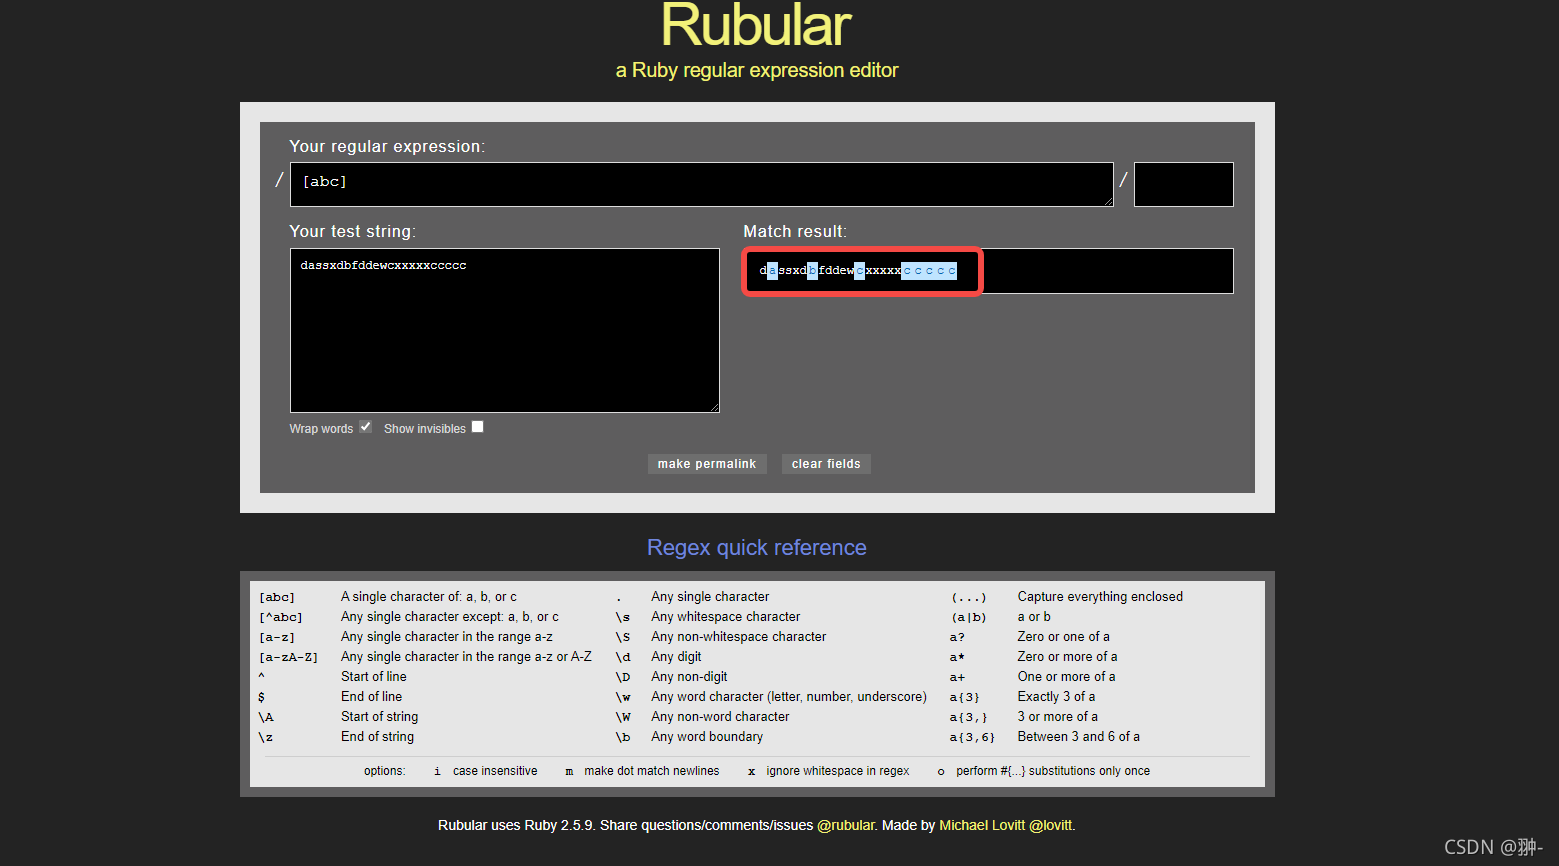Click 'Start of line' description
The image size is (1559, 866).
coord(374,677)
